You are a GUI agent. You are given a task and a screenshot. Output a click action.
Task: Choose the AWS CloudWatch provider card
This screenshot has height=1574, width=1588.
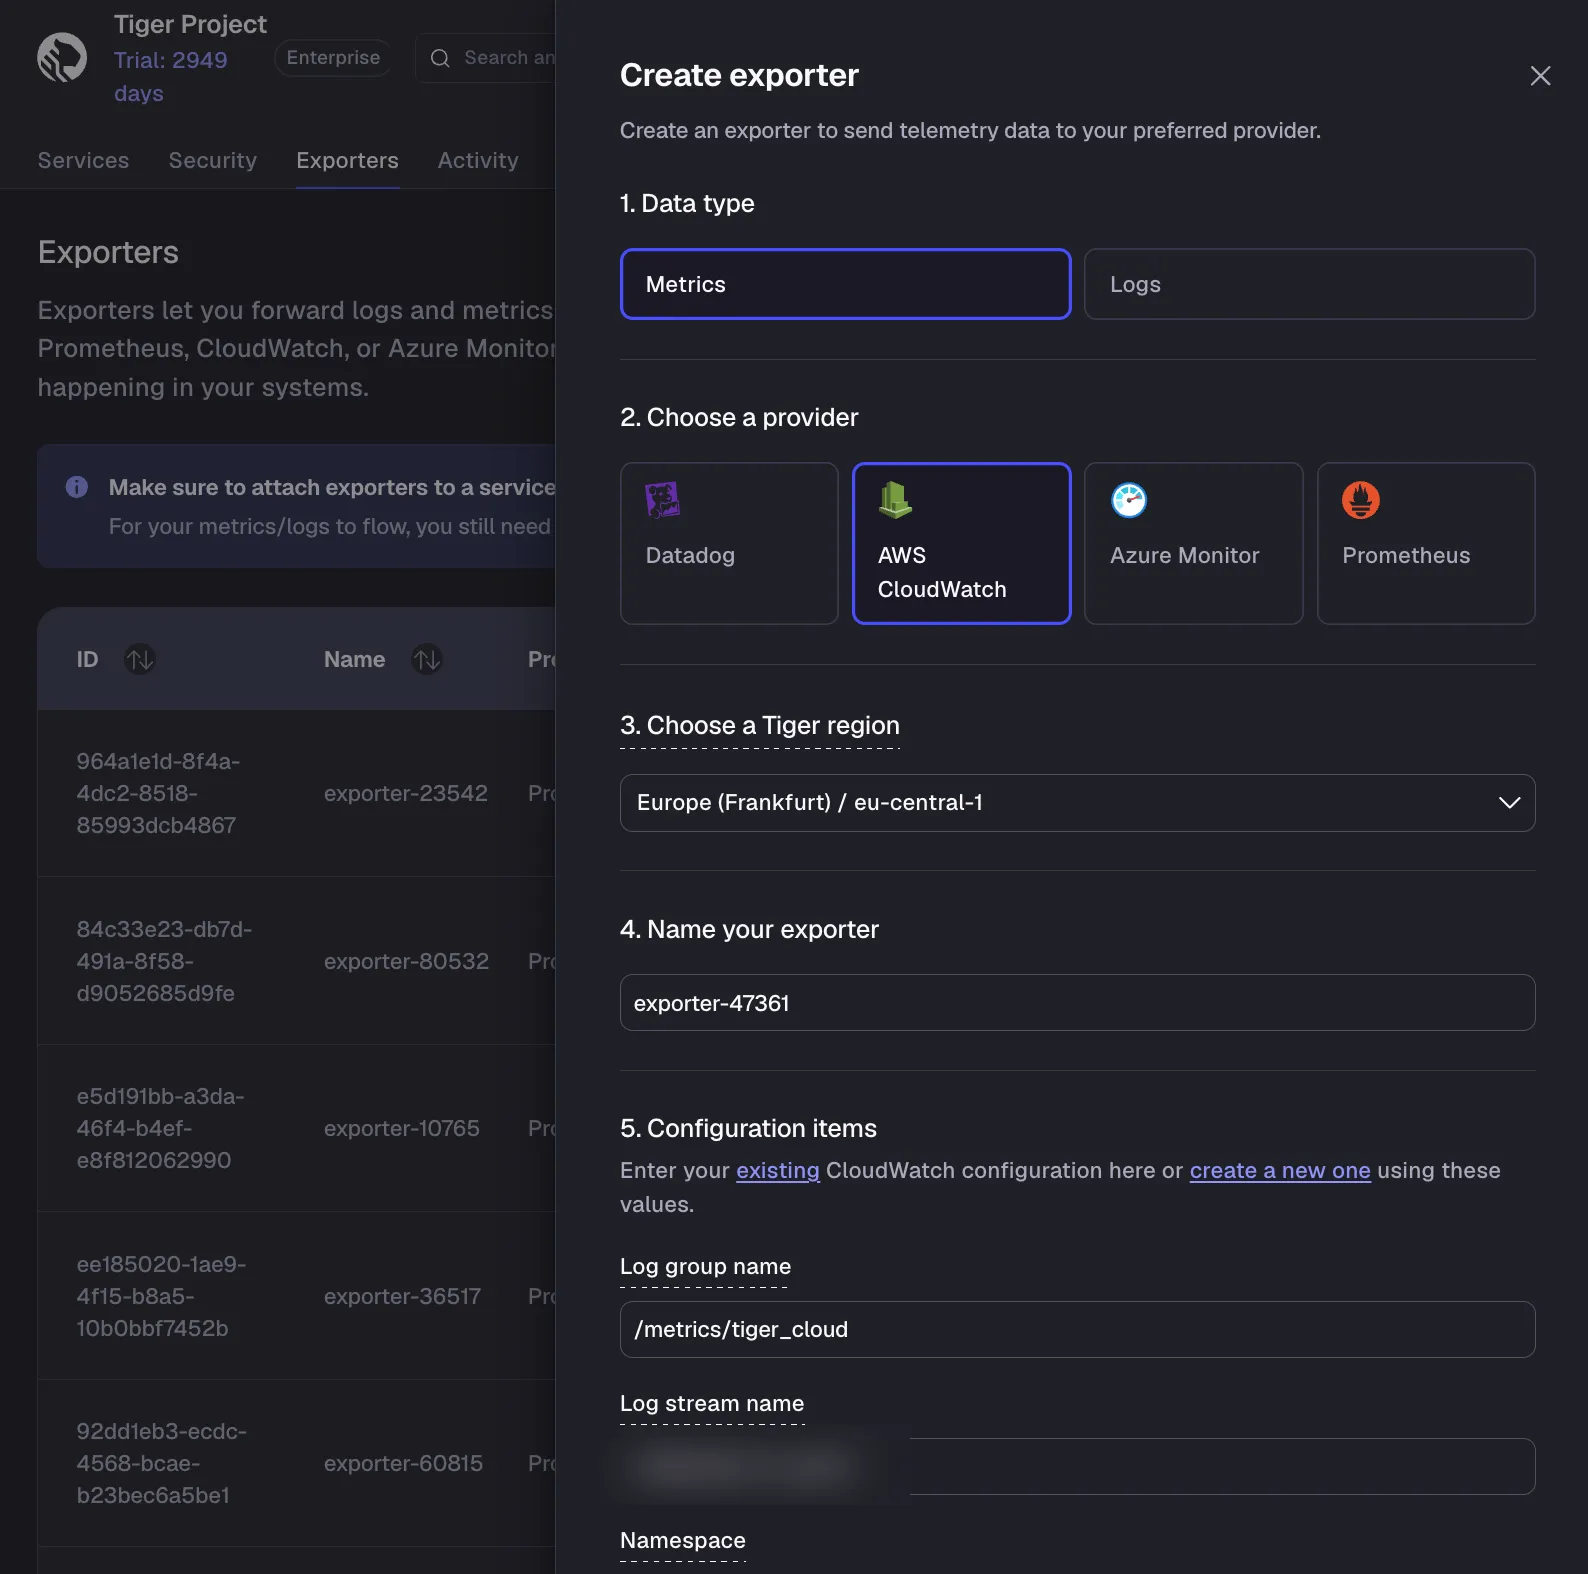(x=961, y=543)
